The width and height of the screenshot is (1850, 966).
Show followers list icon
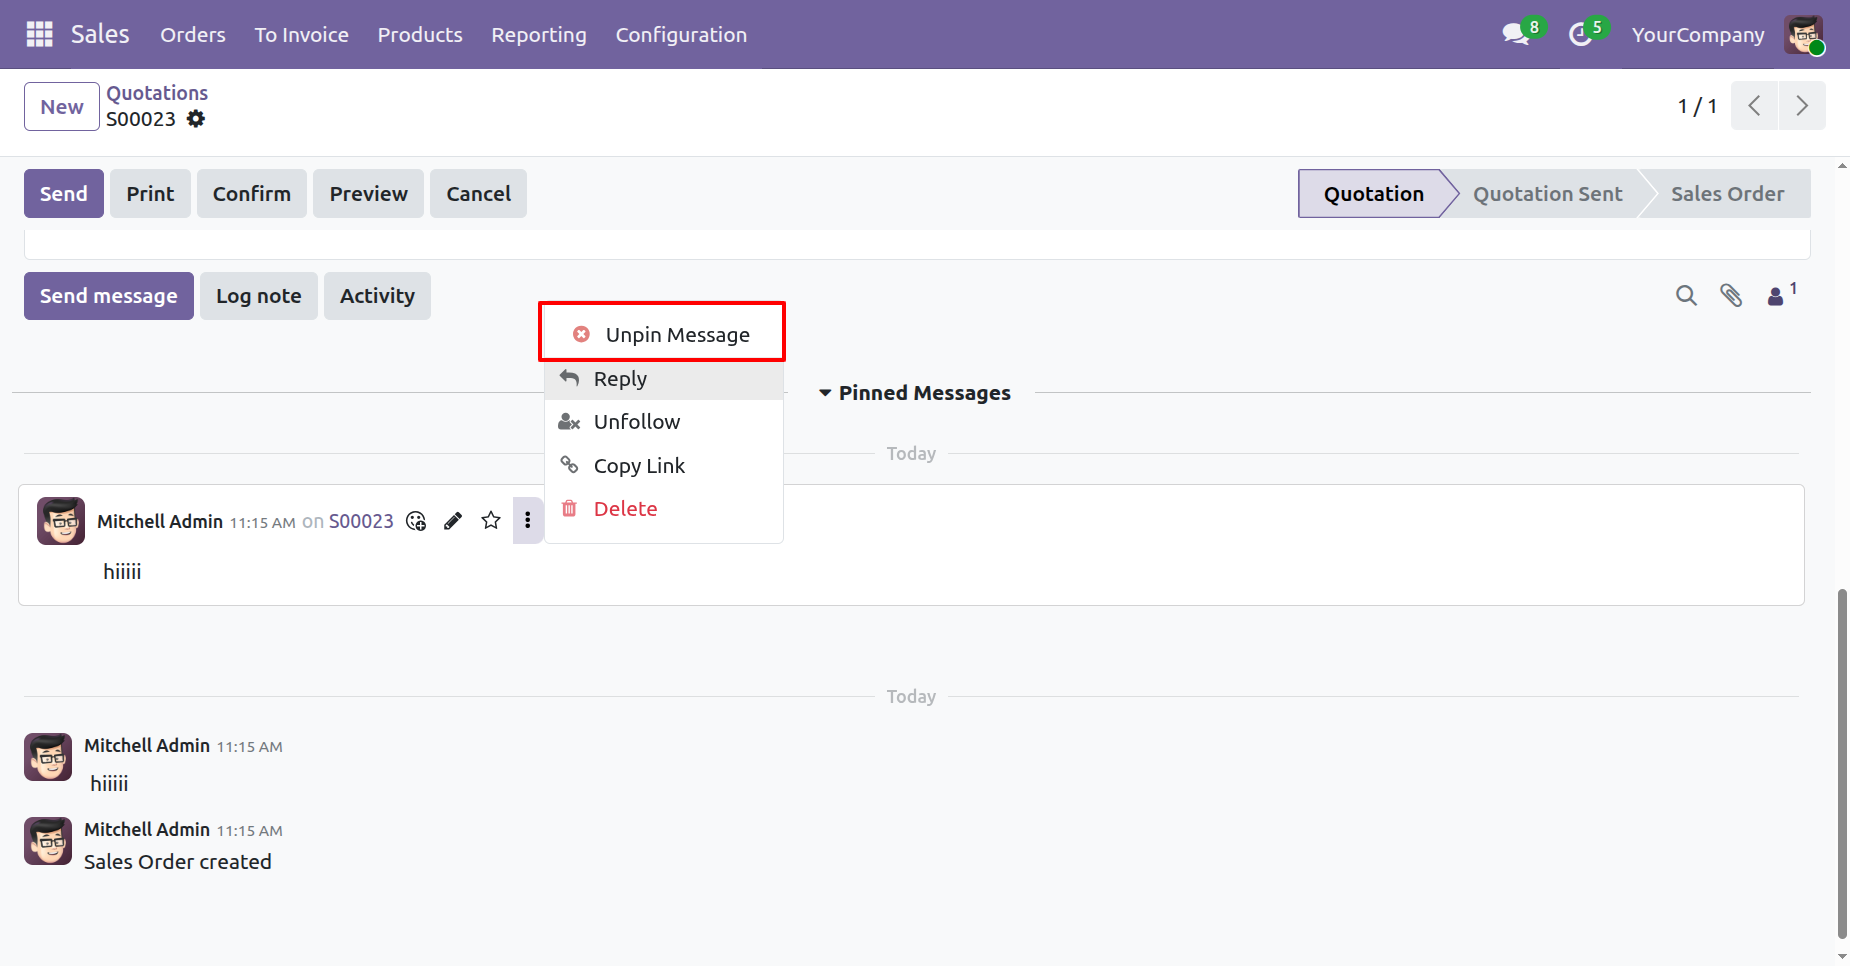point(1777,295)
